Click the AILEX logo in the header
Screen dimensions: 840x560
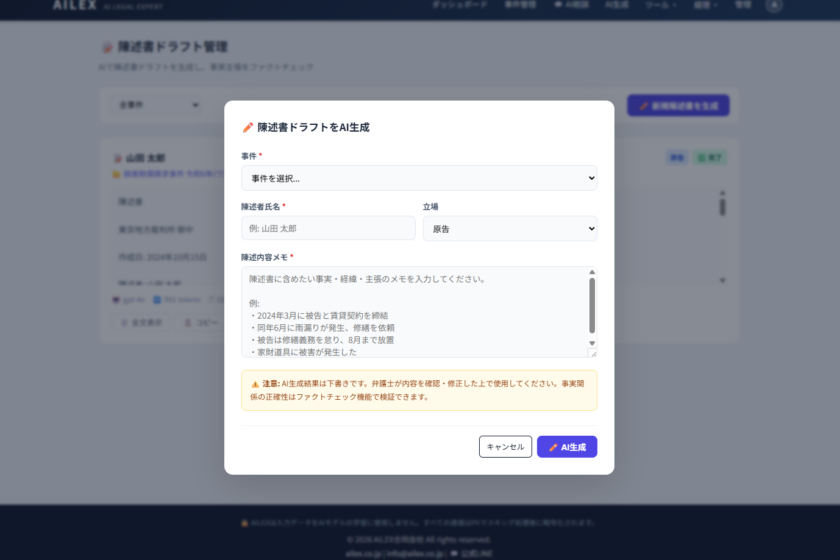click(74, 5)
